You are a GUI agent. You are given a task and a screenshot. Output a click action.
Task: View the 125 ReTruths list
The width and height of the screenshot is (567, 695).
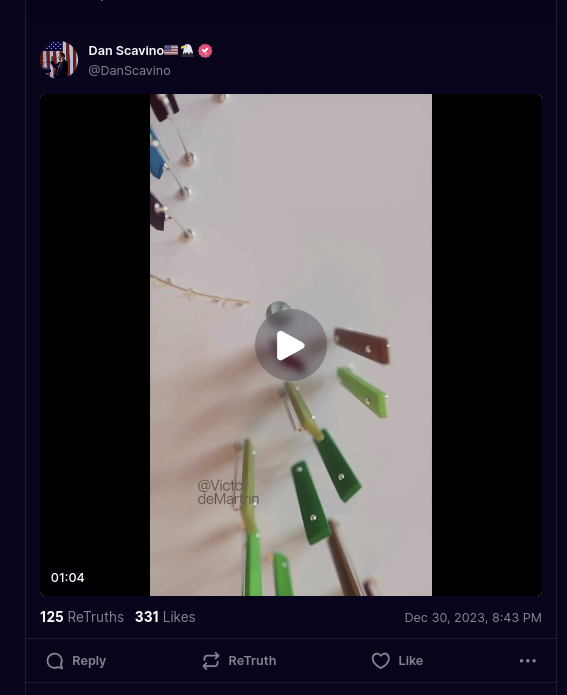click(82, 617)
